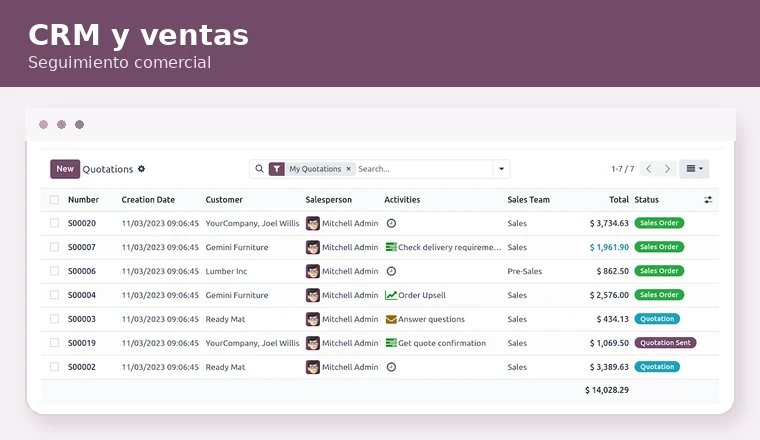Click the search magnifier icon
Viewport: 760px width, 440px height.
coord(259,169)
